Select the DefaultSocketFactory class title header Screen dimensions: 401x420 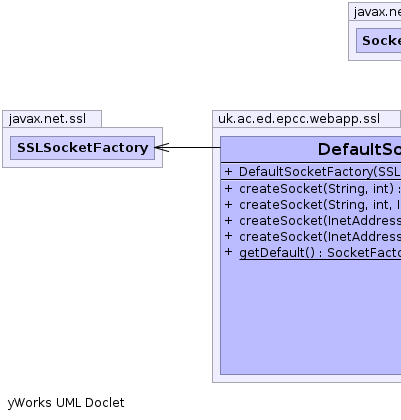[x=311, y=149]
